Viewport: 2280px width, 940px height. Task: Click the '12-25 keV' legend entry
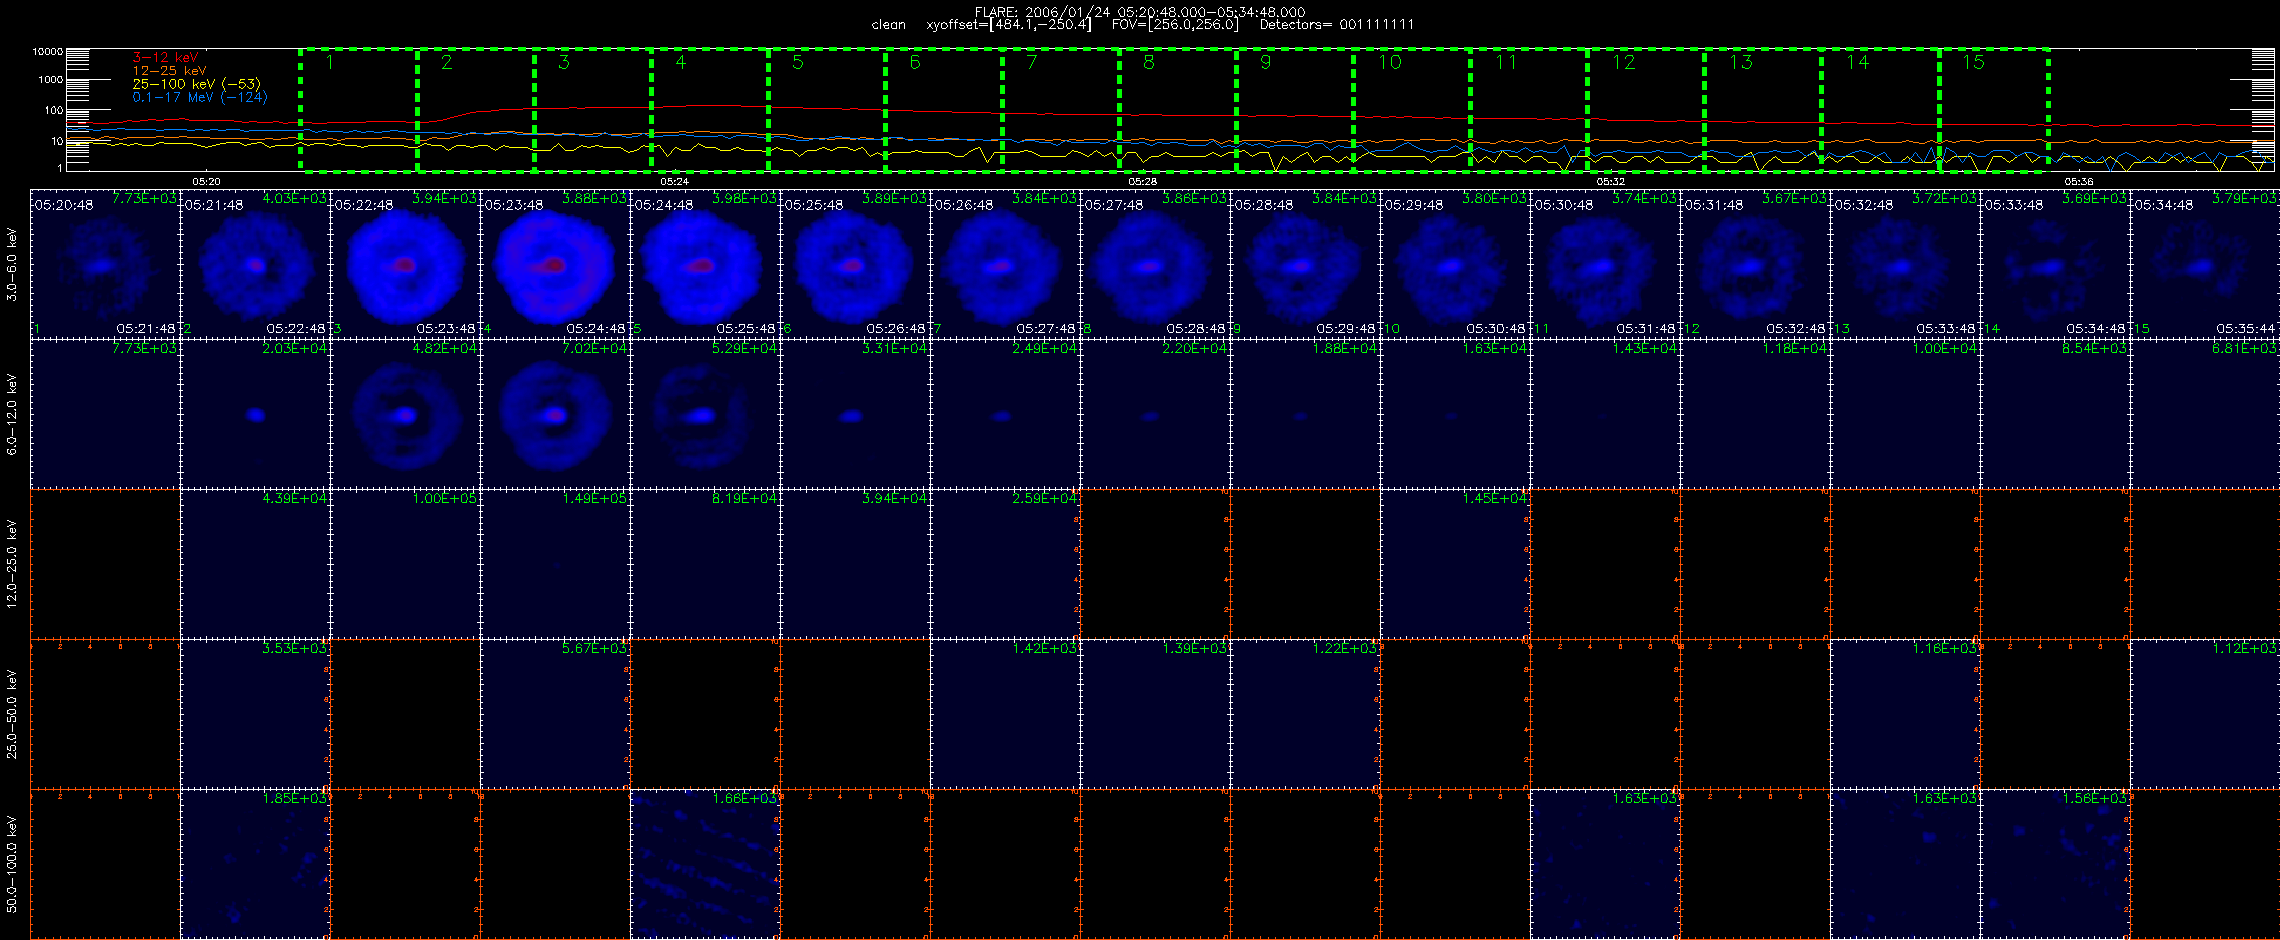pos(169,71)
